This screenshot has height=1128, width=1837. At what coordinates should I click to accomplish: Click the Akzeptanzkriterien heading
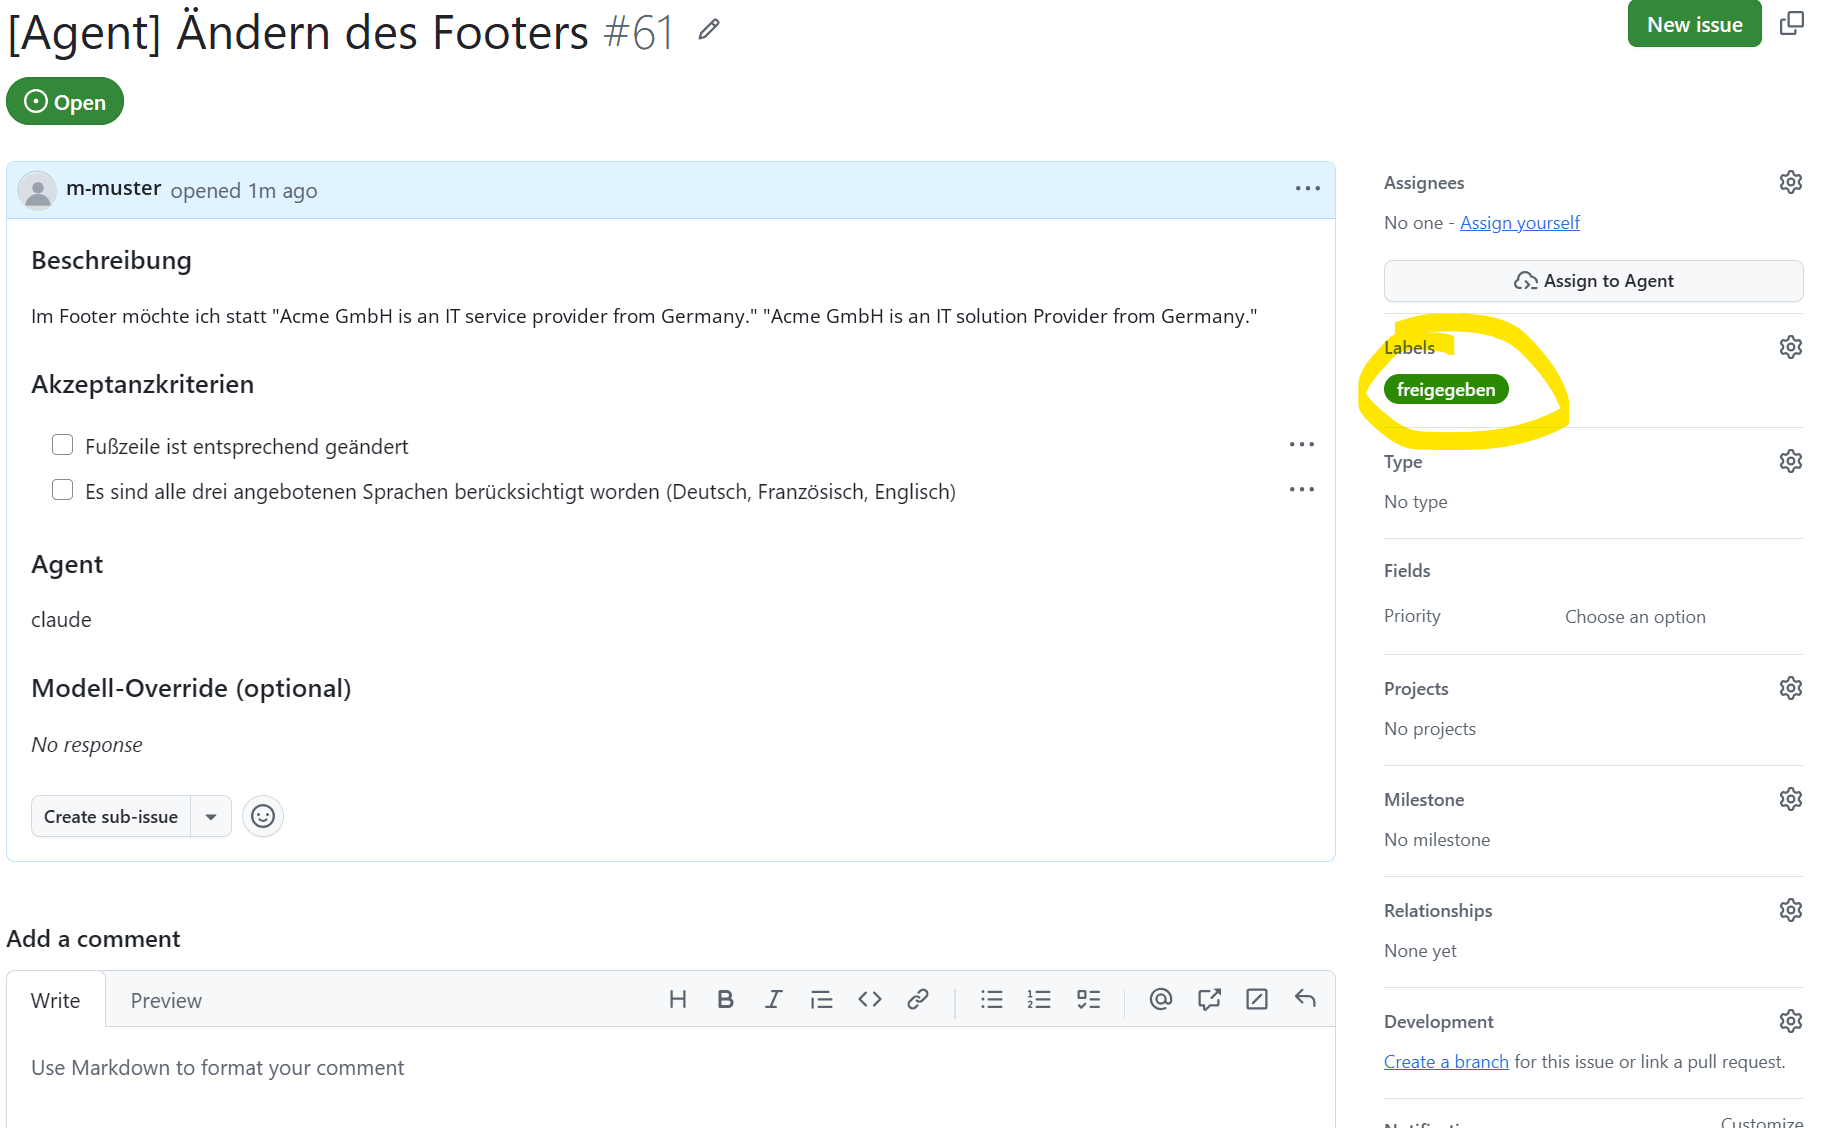click(142, 384)
